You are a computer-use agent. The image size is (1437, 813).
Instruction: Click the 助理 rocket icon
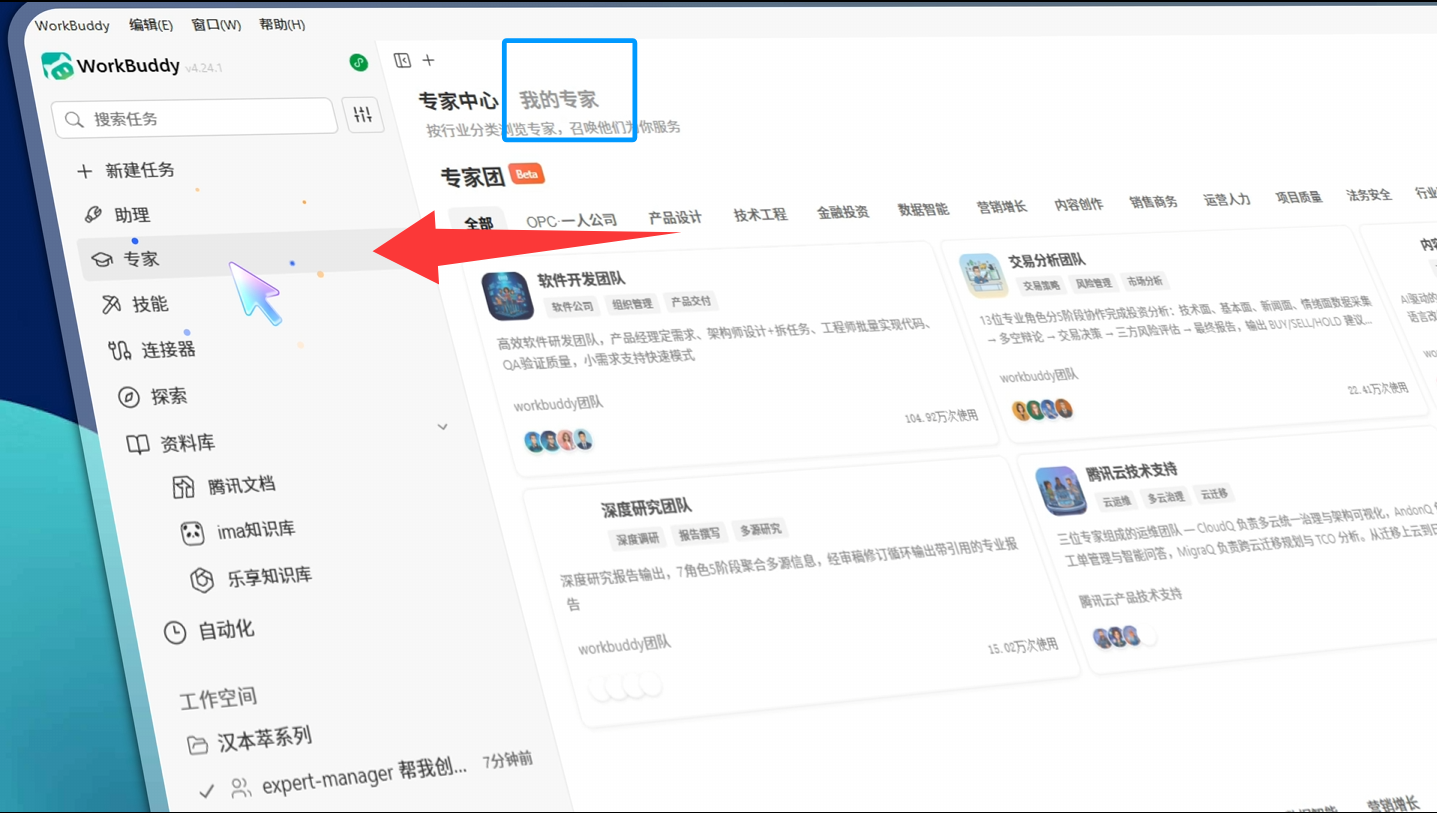coord(93,214)
